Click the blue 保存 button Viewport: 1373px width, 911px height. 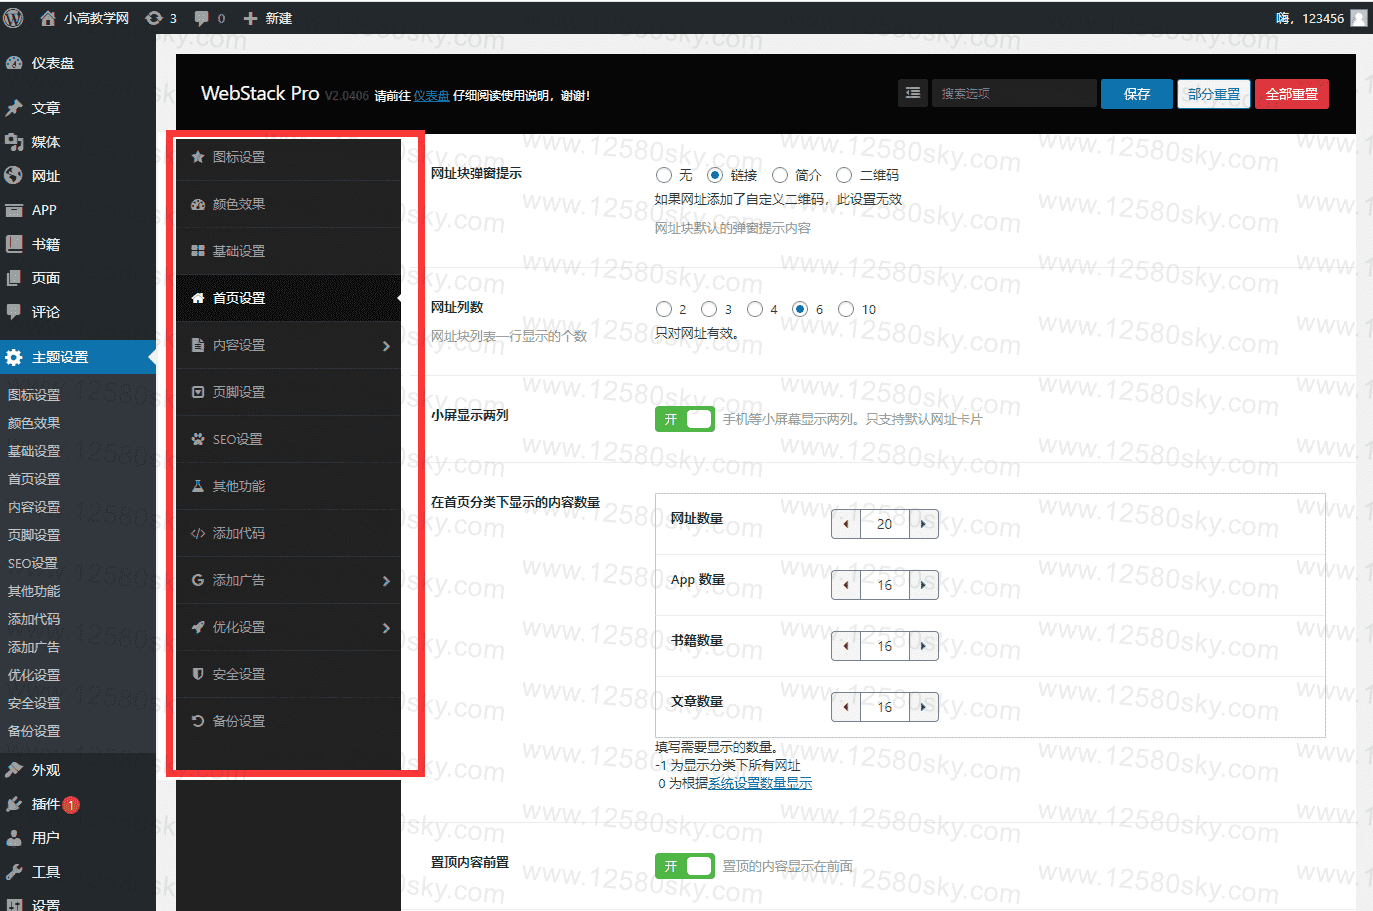1136,94
